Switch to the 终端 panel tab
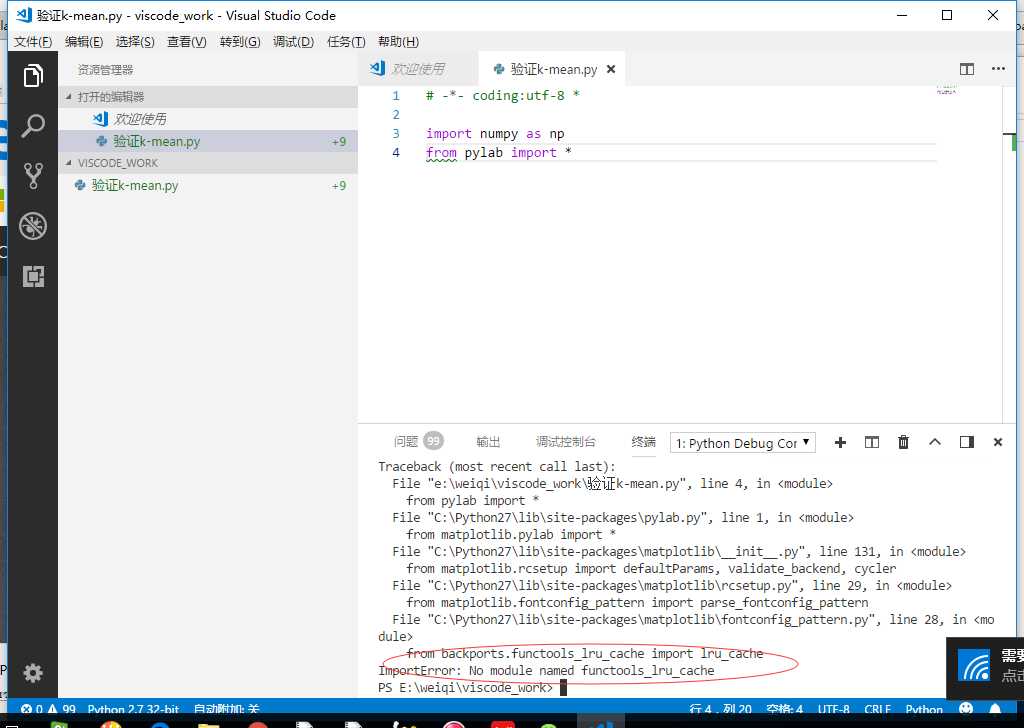The width and height of the screenshot is (1024, 728). coord(643,442)
